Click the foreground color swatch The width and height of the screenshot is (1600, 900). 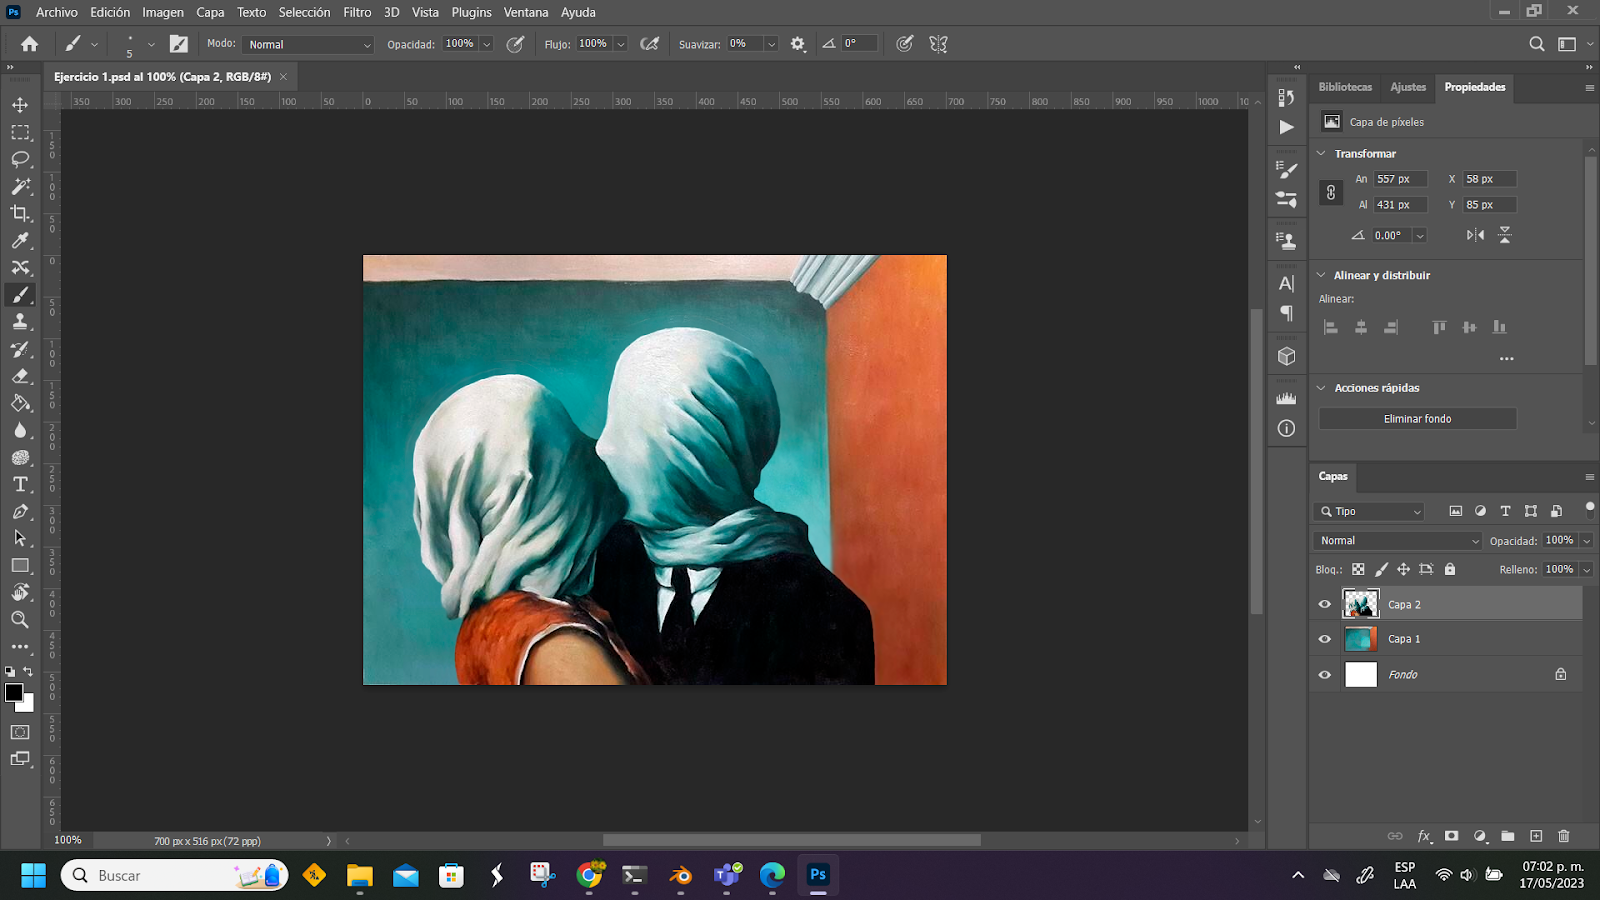coord(14,693)
